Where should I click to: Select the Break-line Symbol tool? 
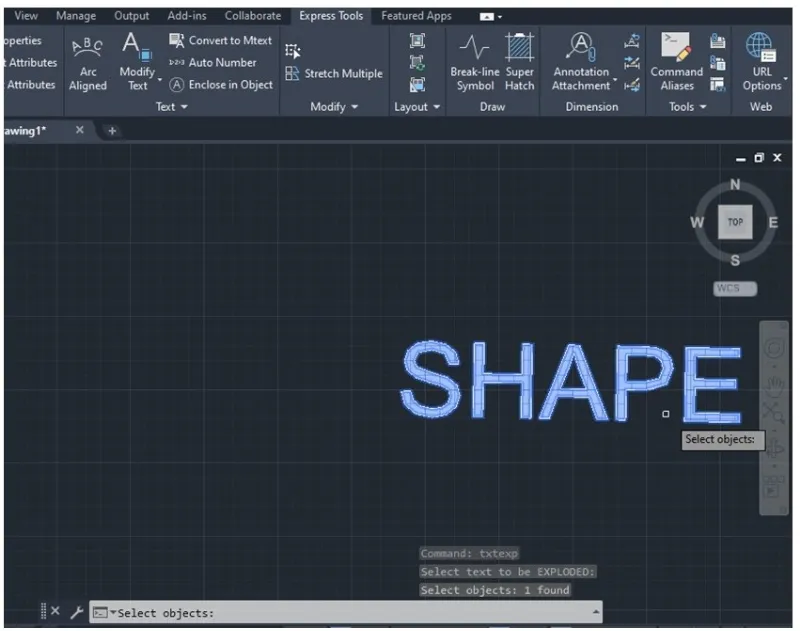pos(475,63)
